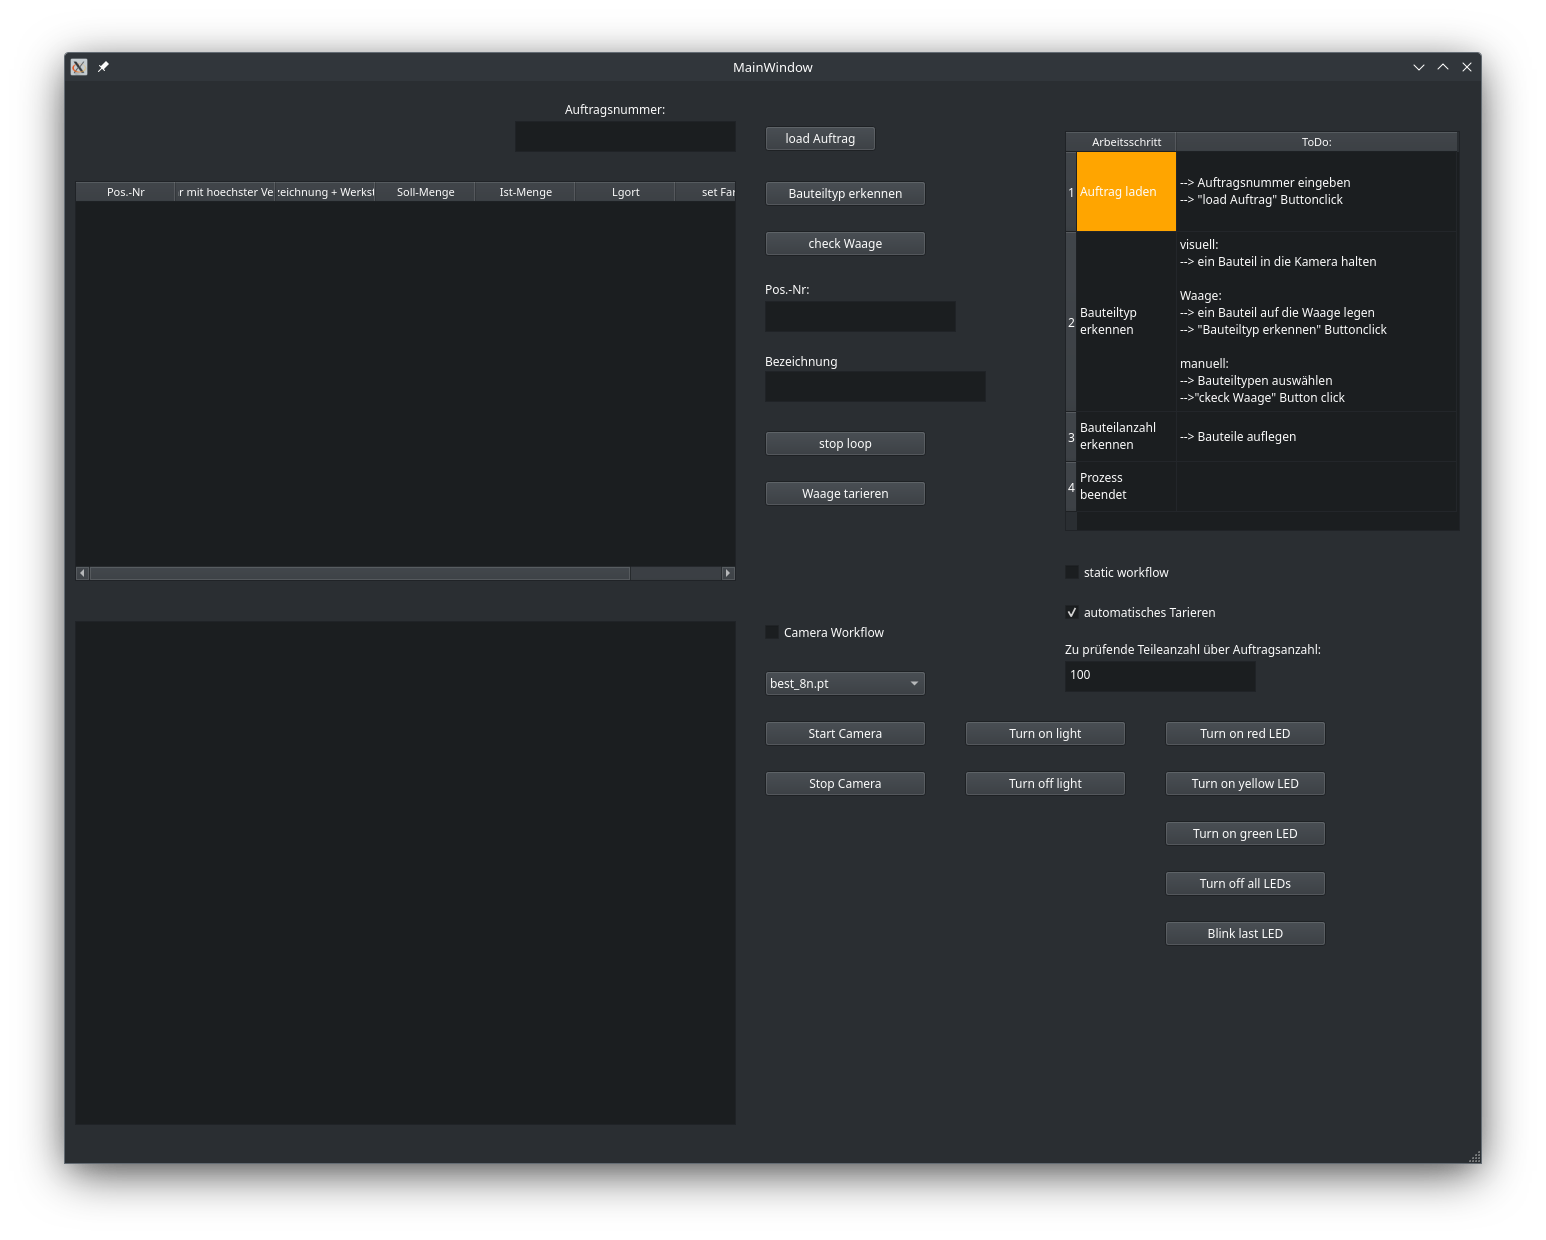1546x1240 pixels.
Task: Open the best_8n.pt model dropdown
Action: pyautogui.click(x=845, y=684)
